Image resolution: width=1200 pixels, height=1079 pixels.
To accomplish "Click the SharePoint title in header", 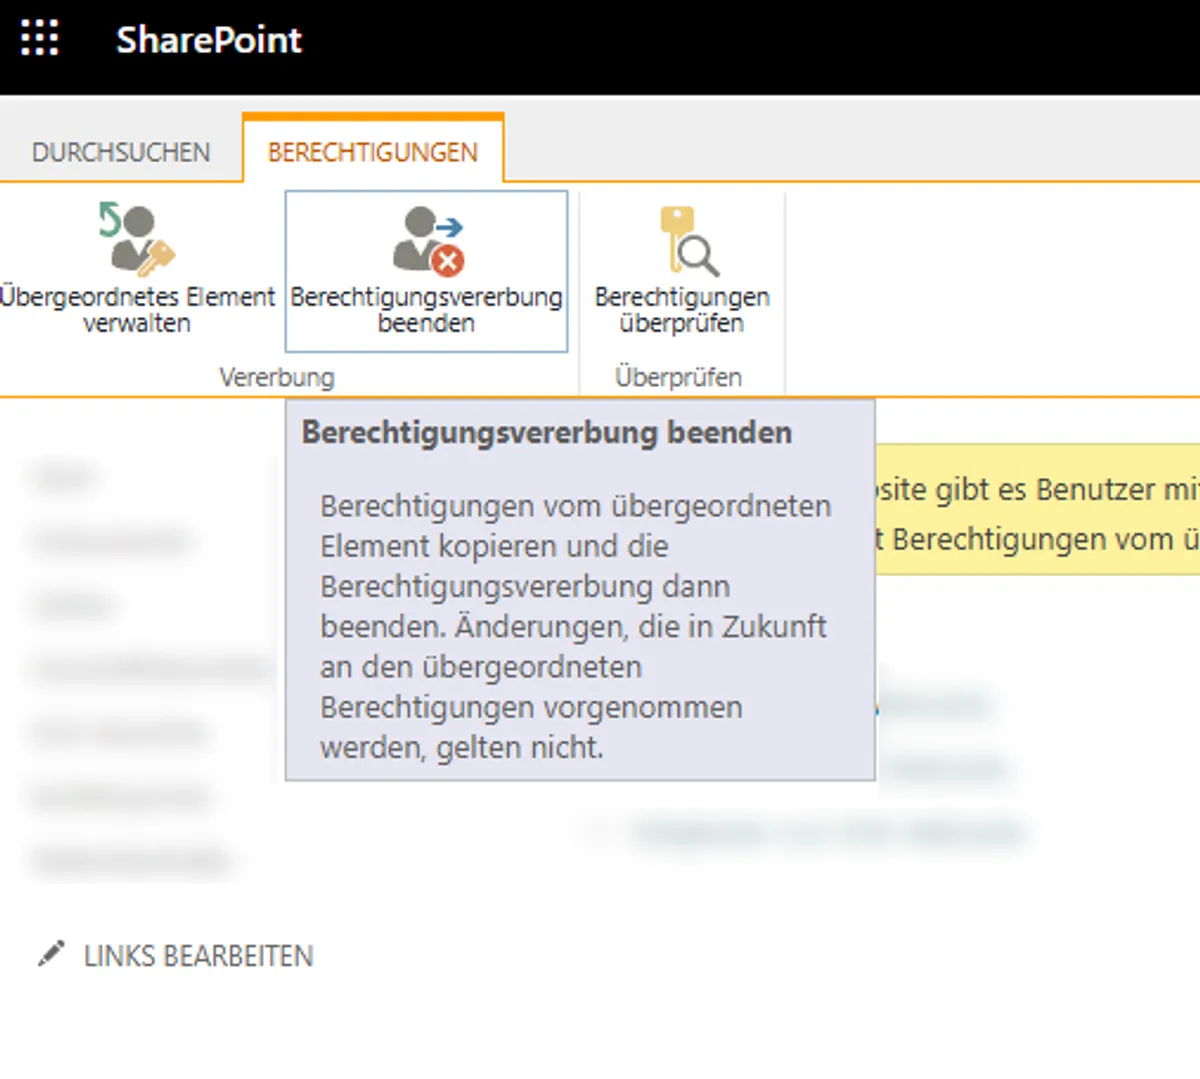I will coord(208,40).
